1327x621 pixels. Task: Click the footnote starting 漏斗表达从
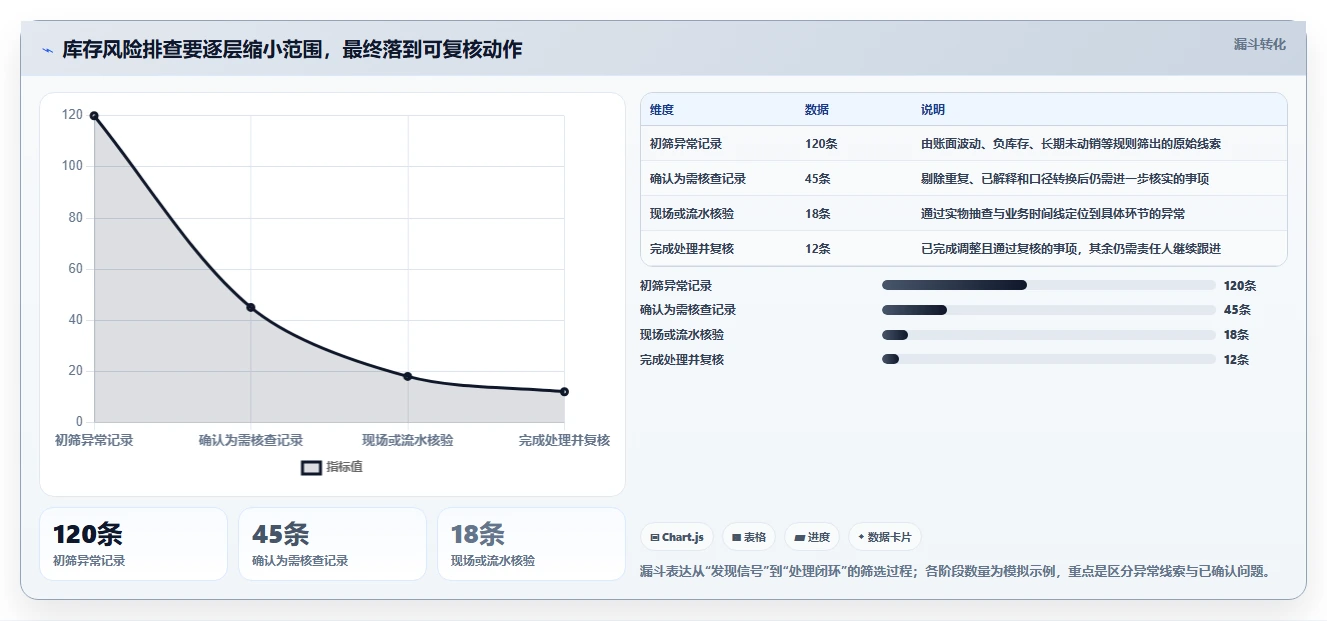[956, 572]
